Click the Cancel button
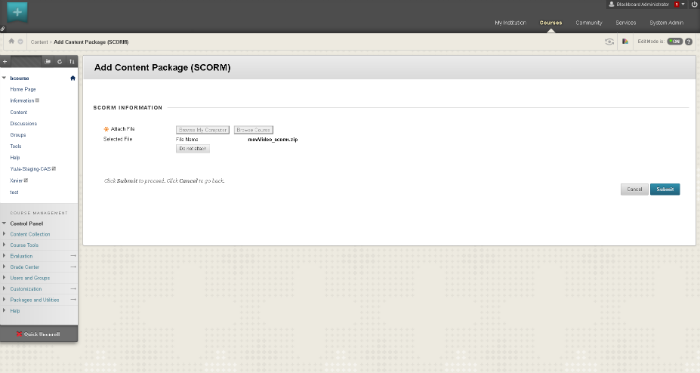 (634, 189)
